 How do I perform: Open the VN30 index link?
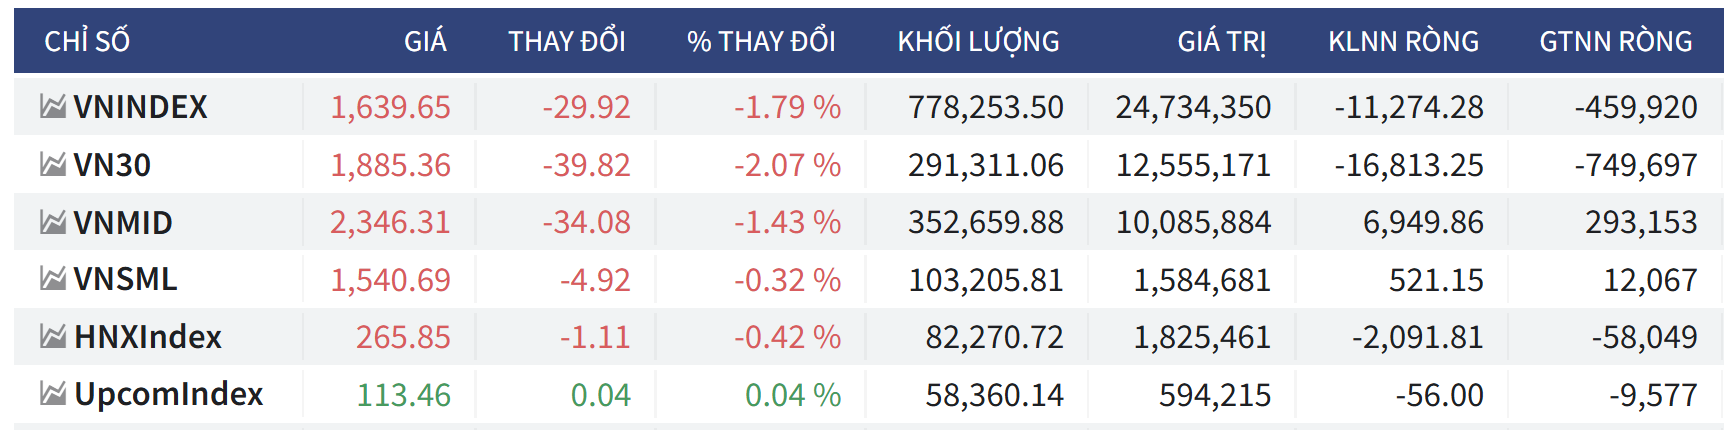[112, 165]
